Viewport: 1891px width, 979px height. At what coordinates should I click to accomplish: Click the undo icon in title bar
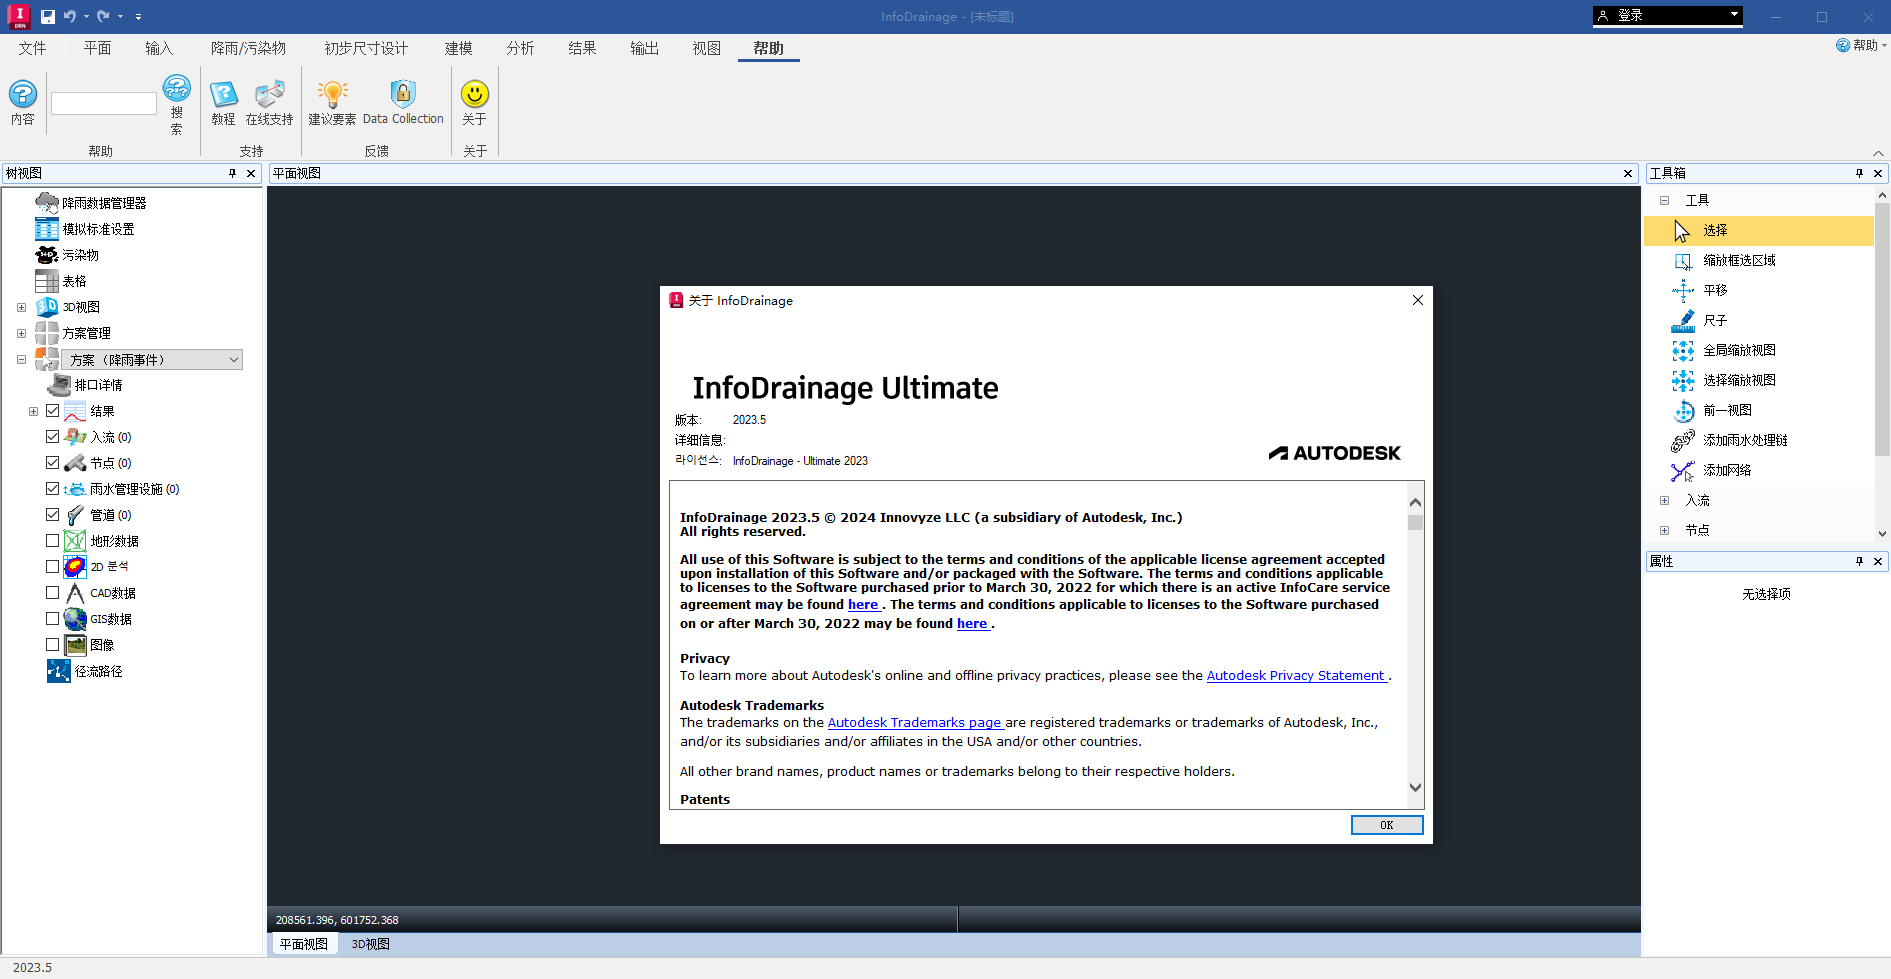pos(69,16)
